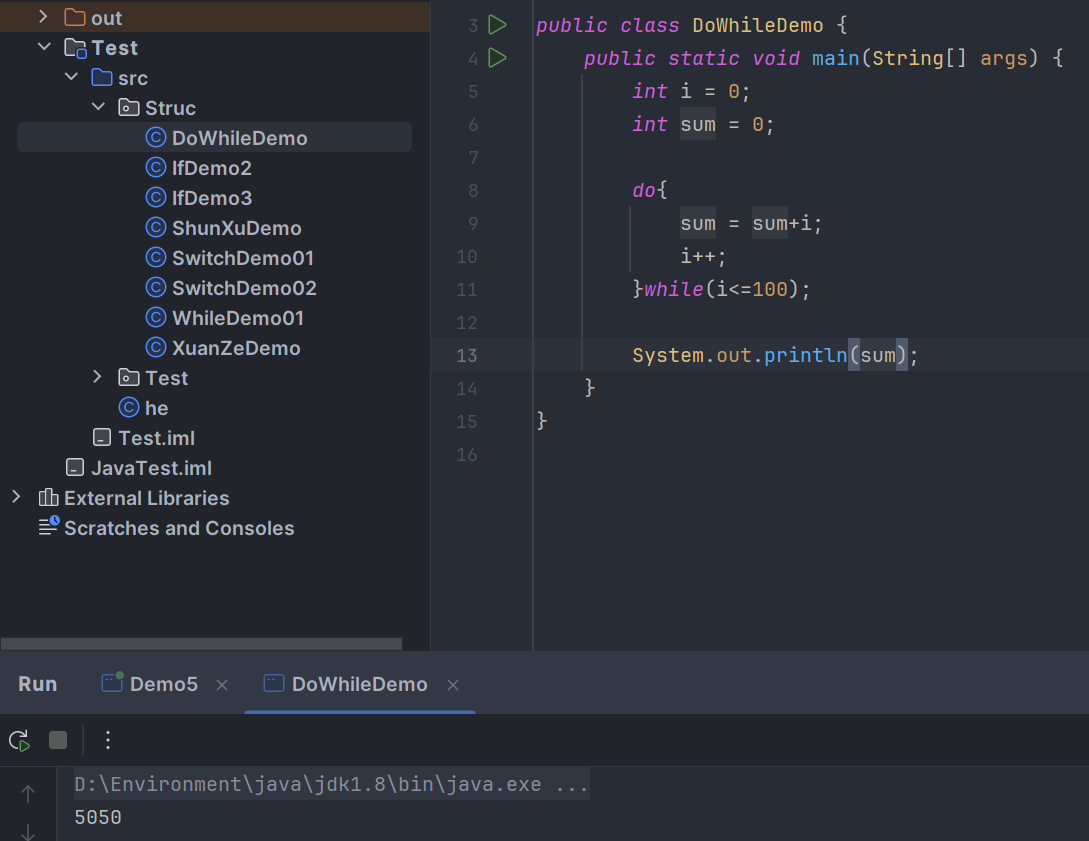Collapse the Test module node

(44, 47)
